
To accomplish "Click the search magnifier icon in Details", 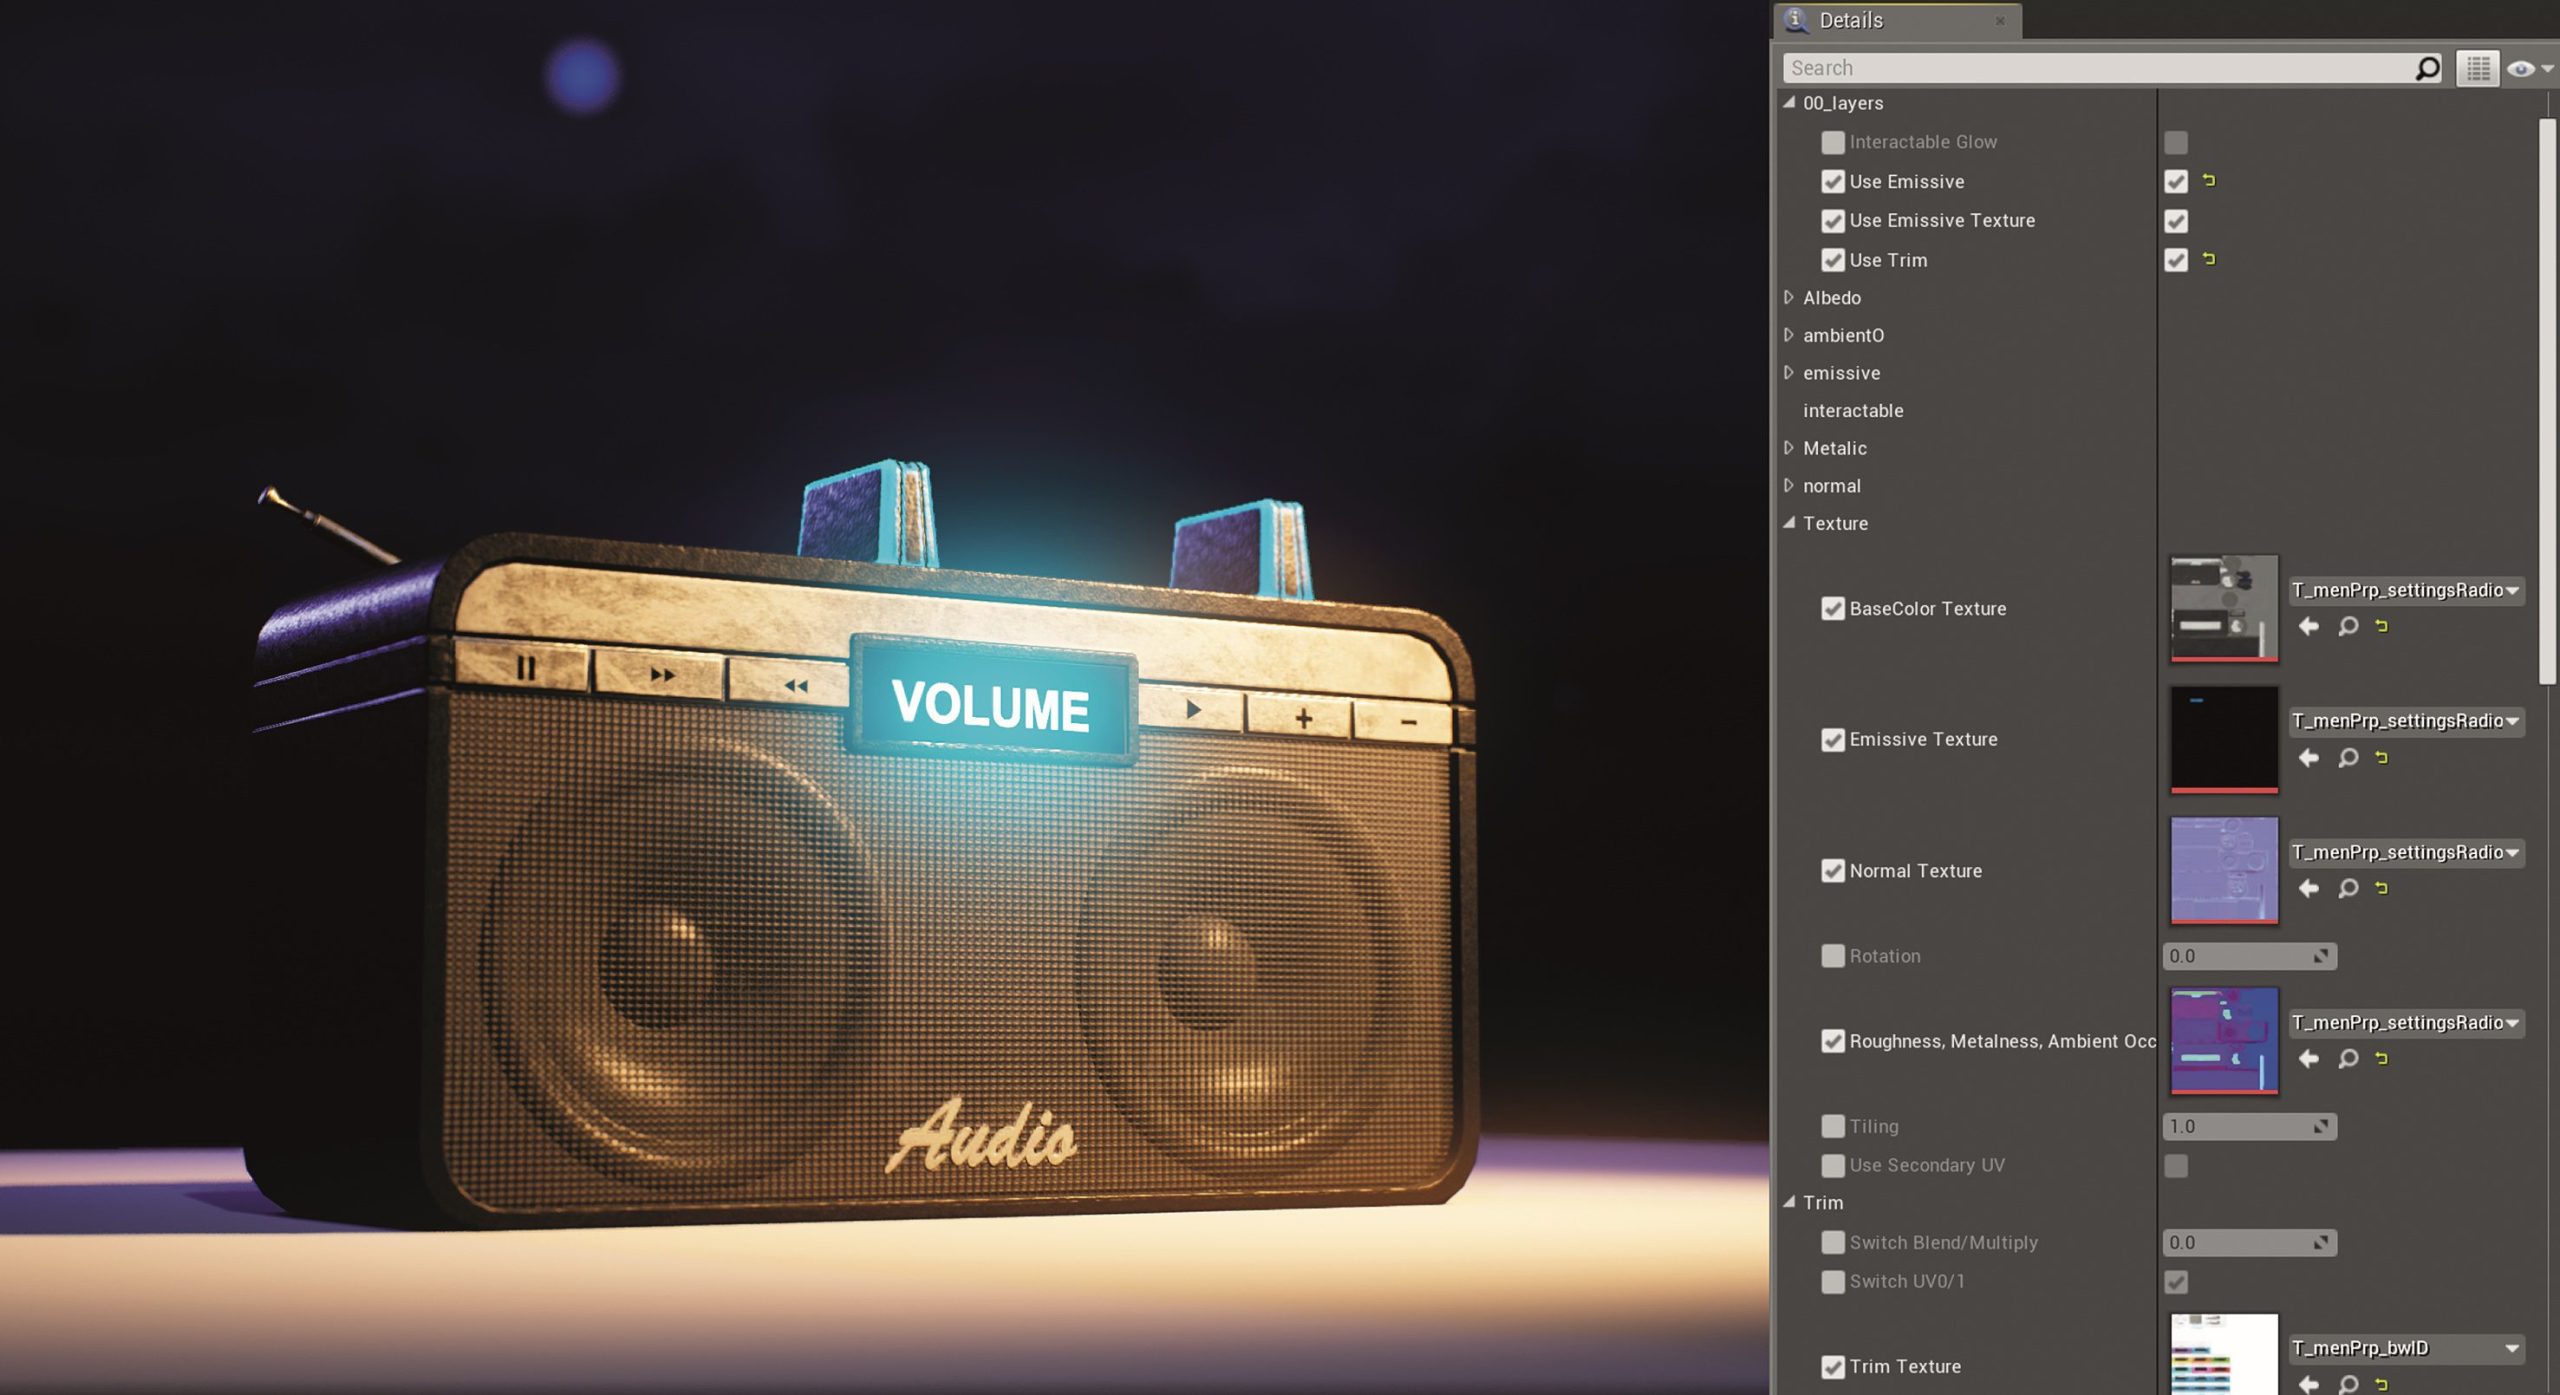I will (x=2427, y=68).
